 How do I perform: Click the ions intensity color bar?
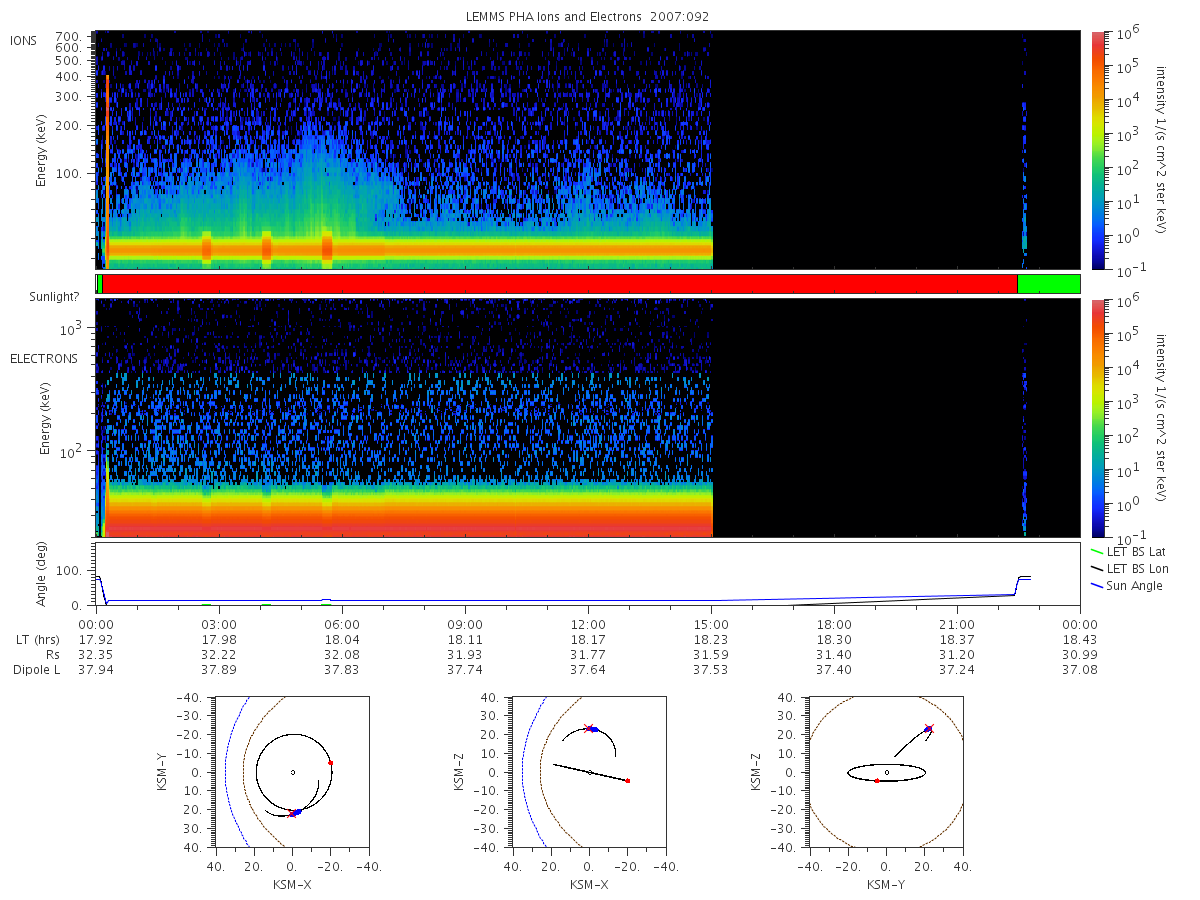[1098, 150]
